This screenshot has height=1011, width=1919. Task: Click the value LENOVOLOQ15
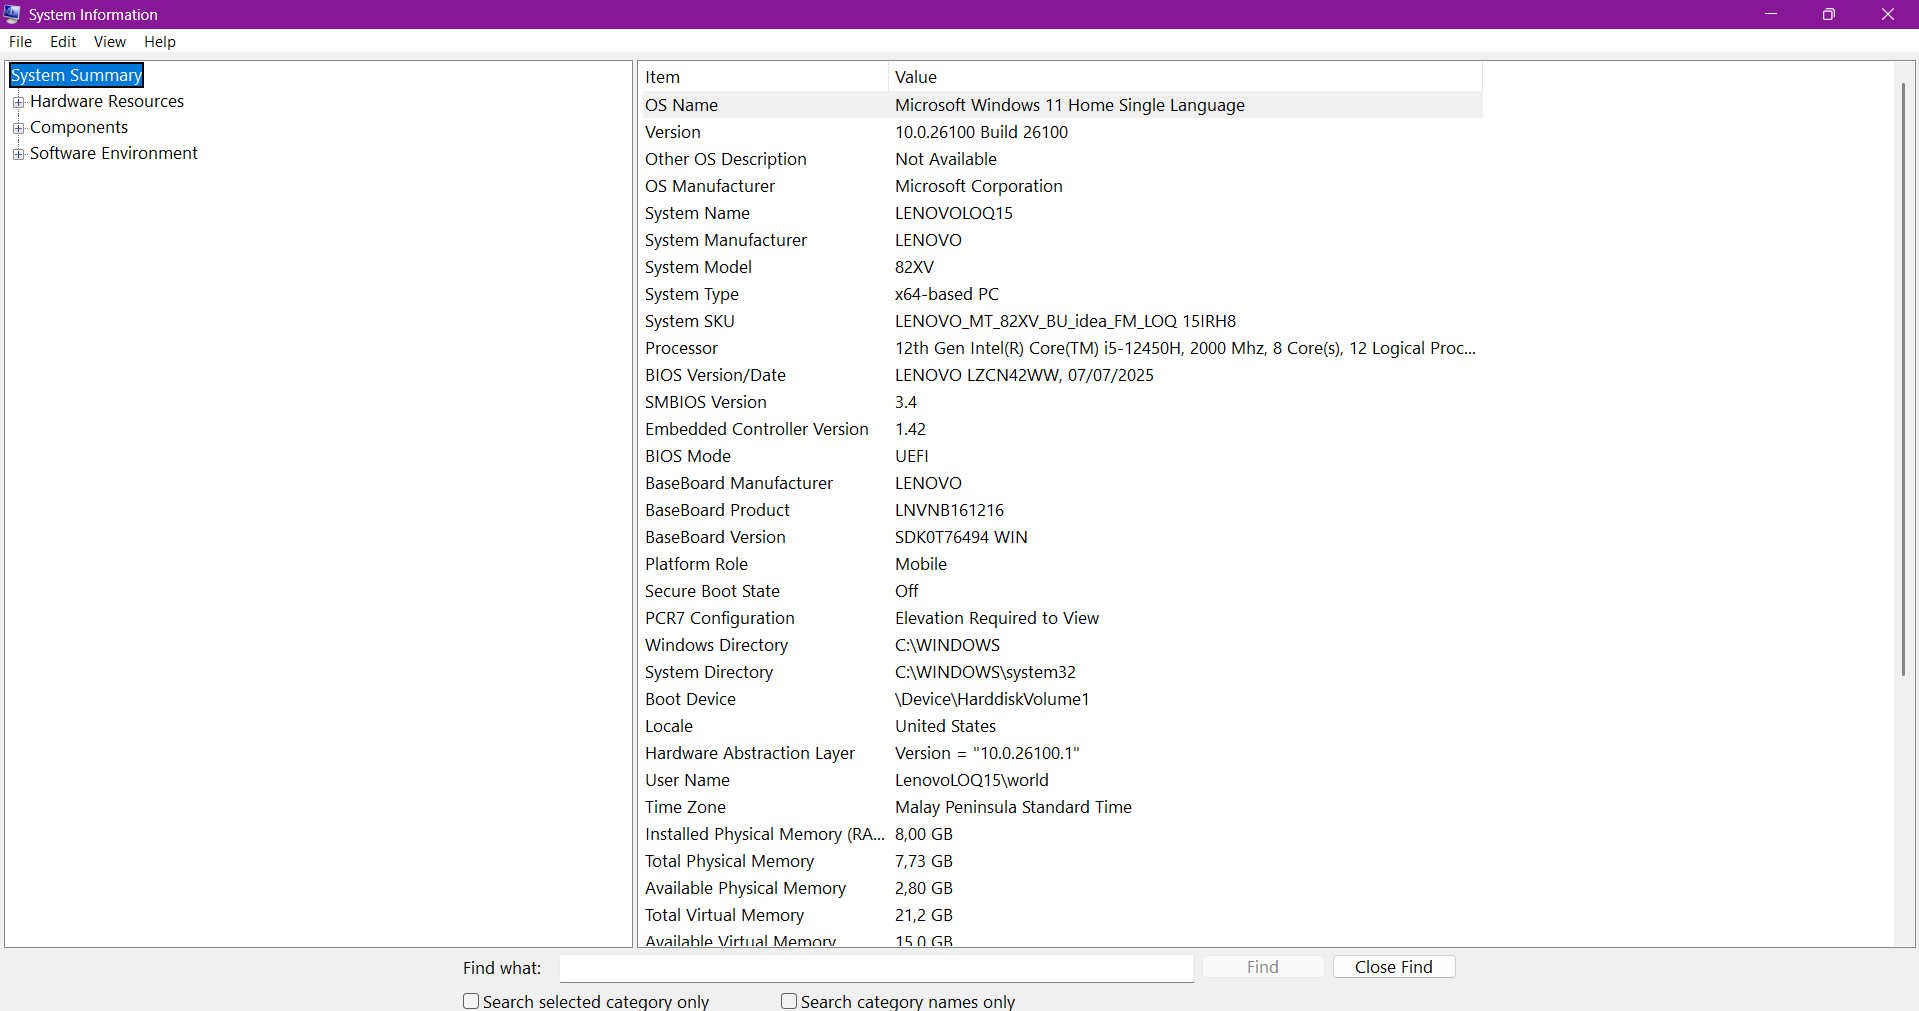pos(954,213)
